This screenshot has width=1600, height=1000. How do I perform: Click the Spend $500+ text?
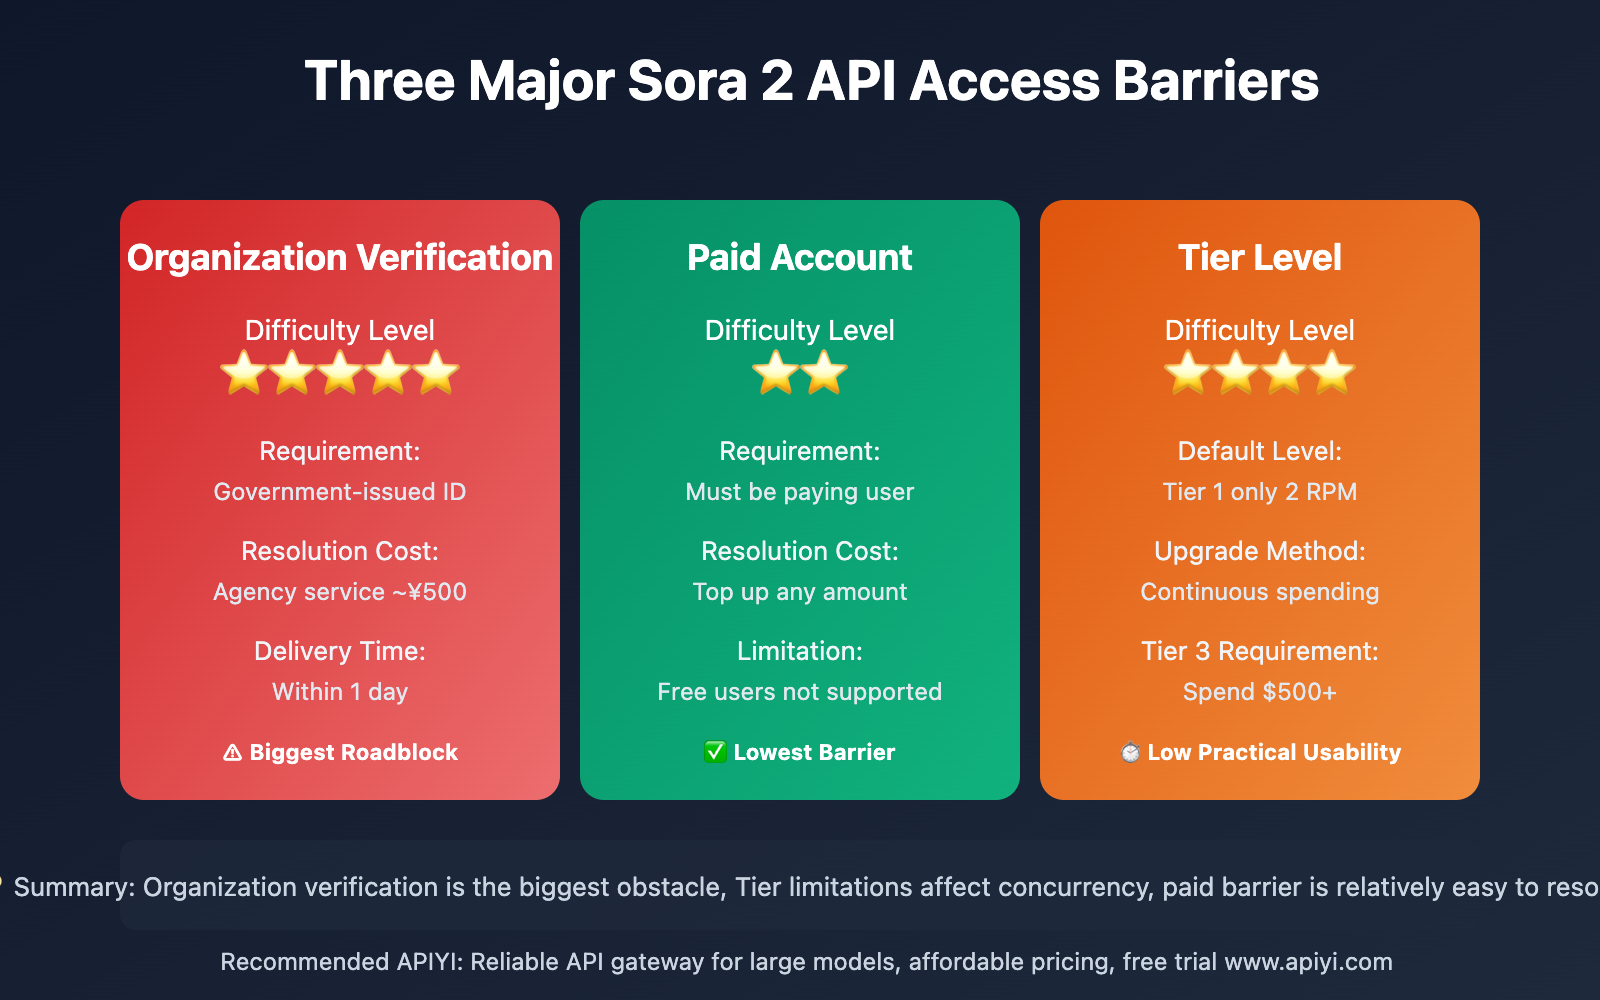tap(1260, 692)
